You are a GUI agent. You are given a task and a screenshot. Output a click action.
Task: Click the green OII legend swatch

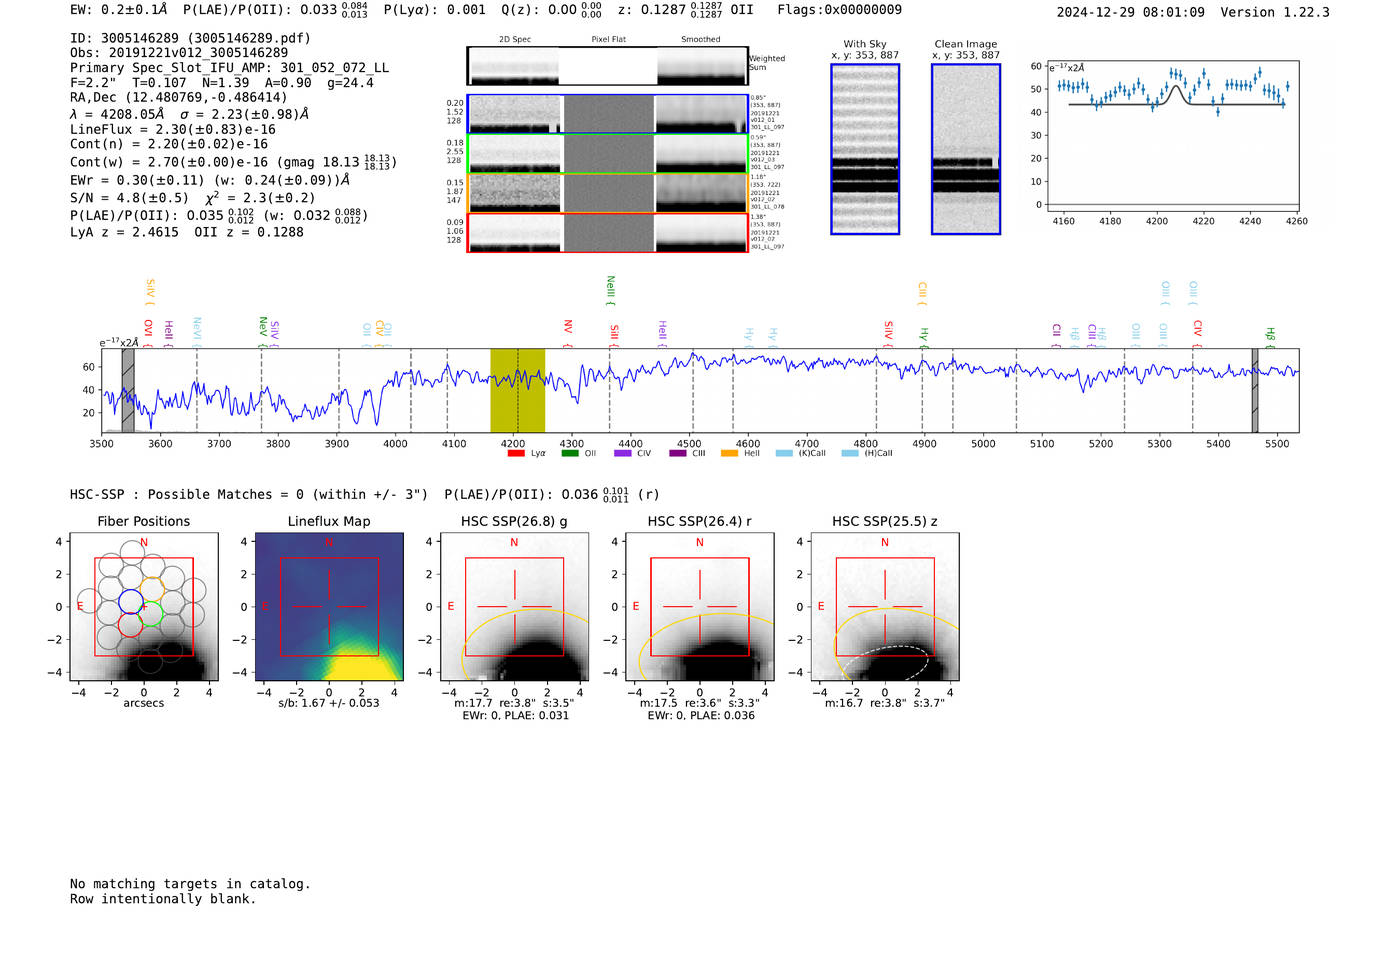[570, 454]
